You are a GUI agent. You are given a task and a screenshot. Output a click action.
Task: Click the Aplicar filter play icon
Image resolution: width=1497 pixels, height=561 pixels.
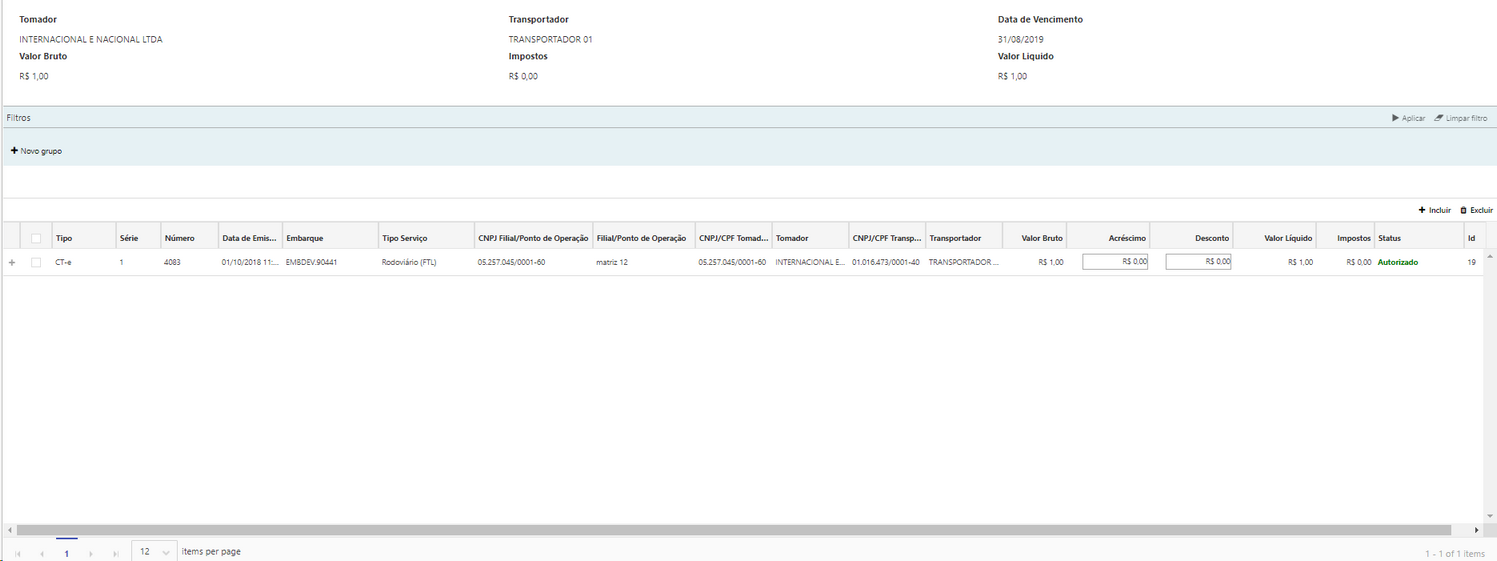point(1395,118)
